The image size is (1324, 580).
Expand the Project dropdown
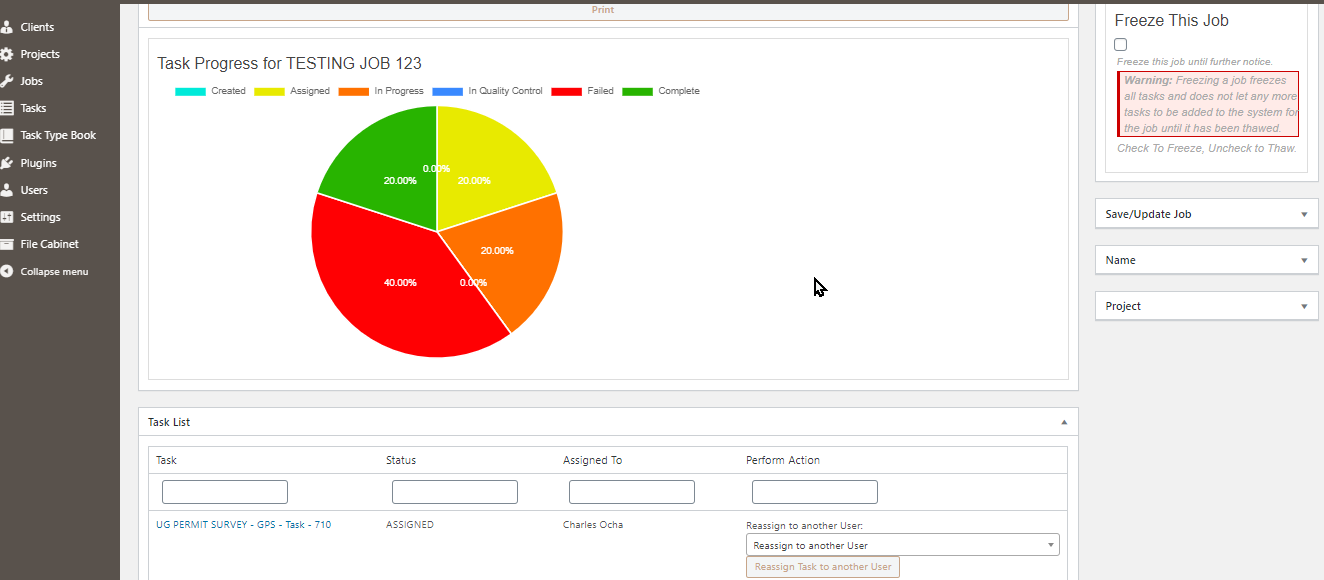tap(1206, 305)
